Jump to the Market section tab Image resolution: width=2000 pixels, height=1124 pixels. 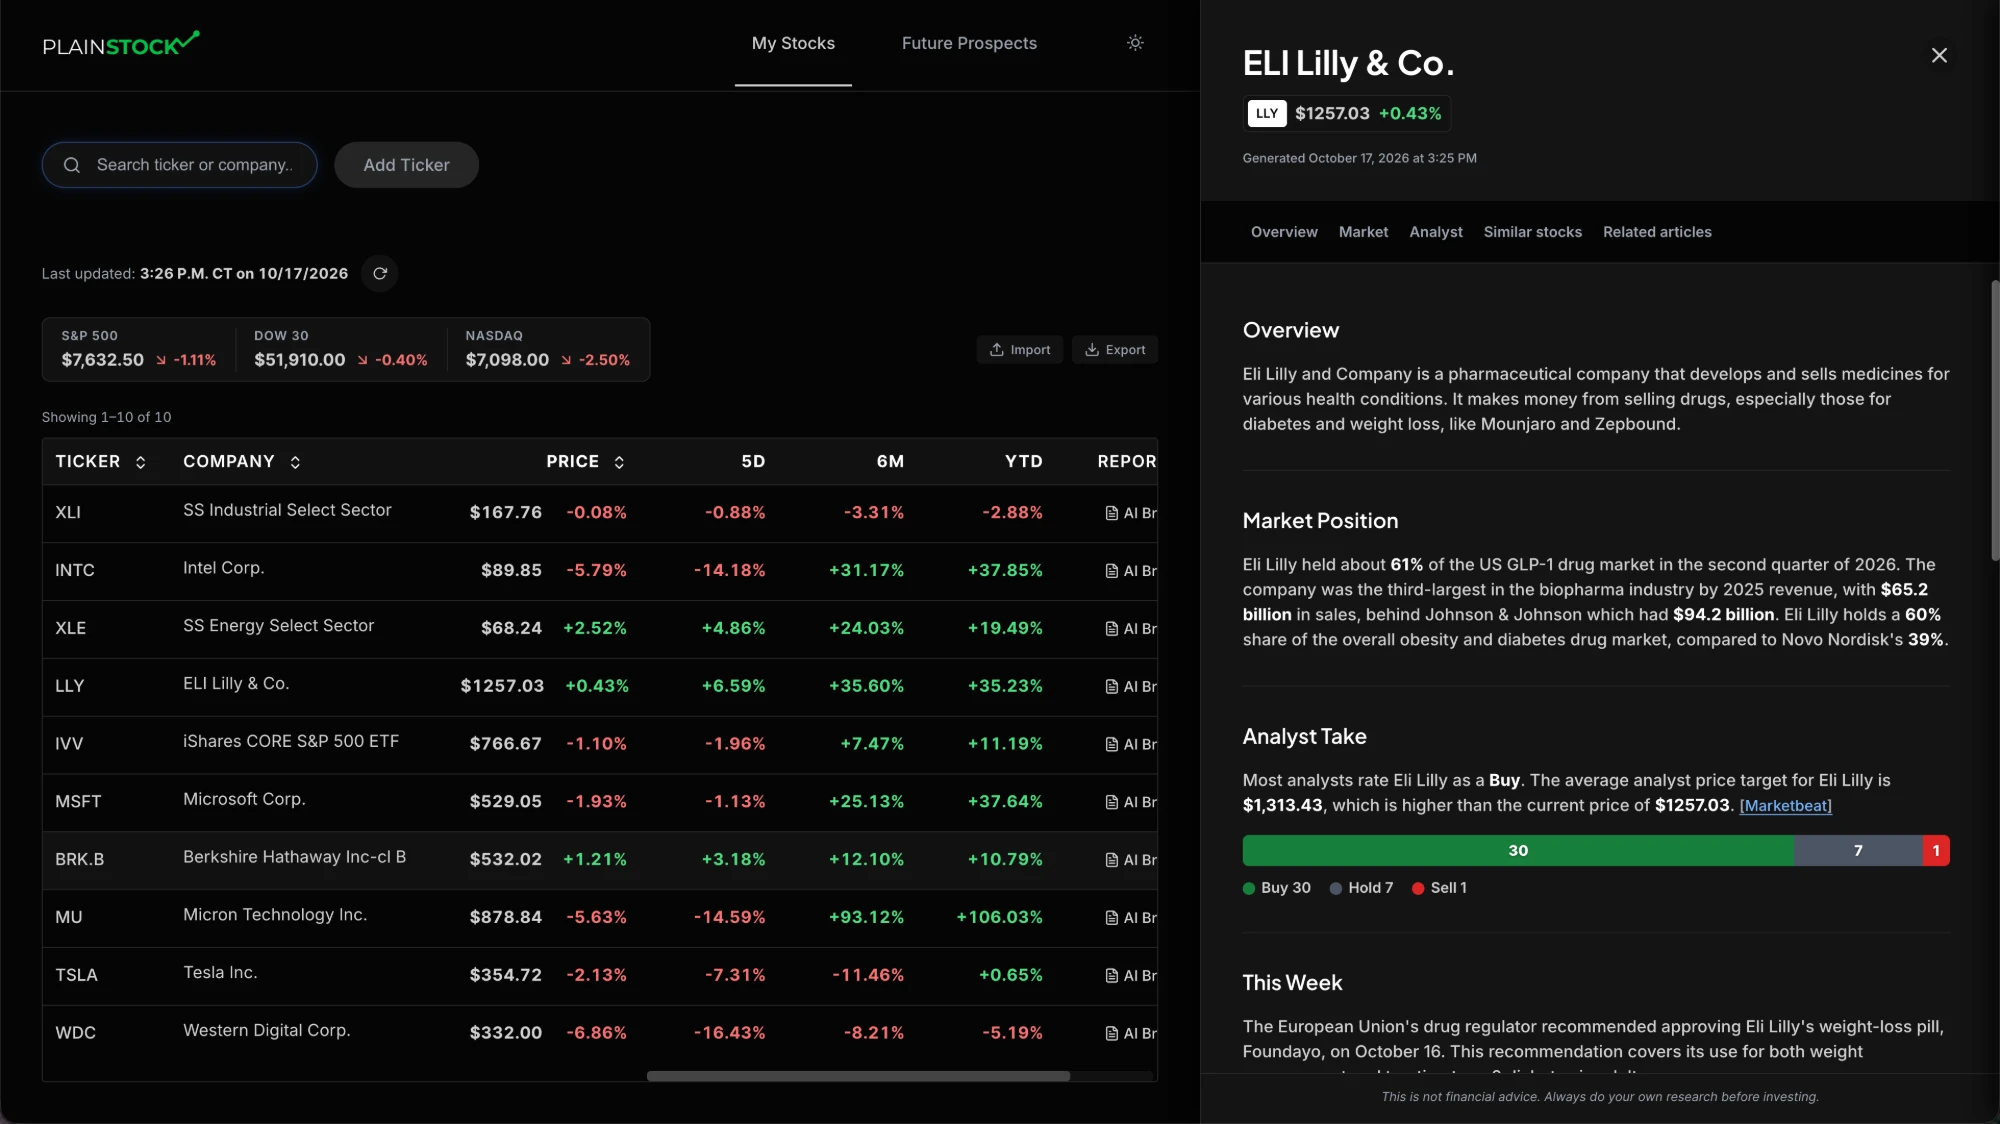[x=1363, y=232]
